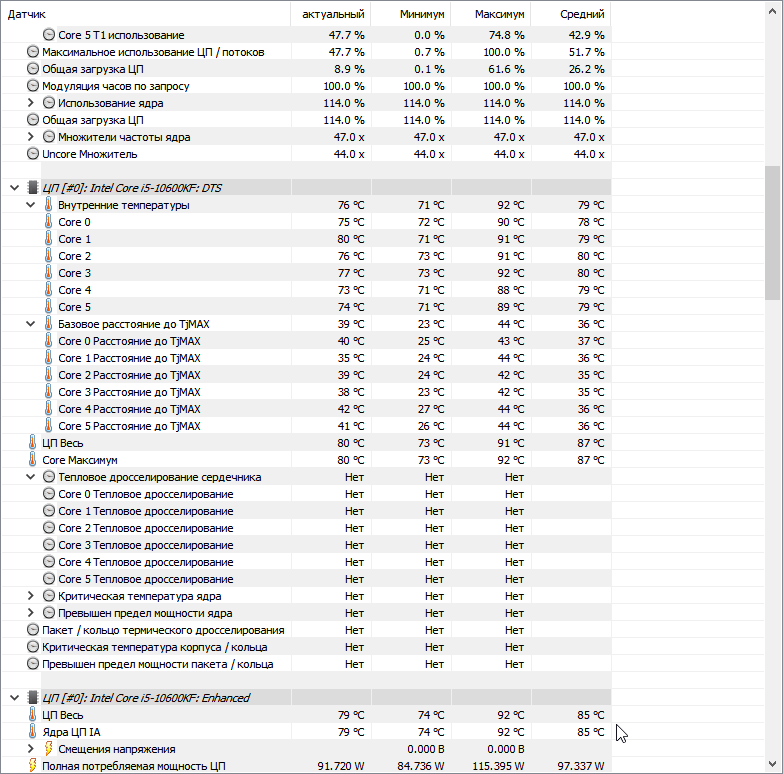Click thermometer icon next to Core 3
This screenshot has height=774, width=783.
[x=48, y=273]
